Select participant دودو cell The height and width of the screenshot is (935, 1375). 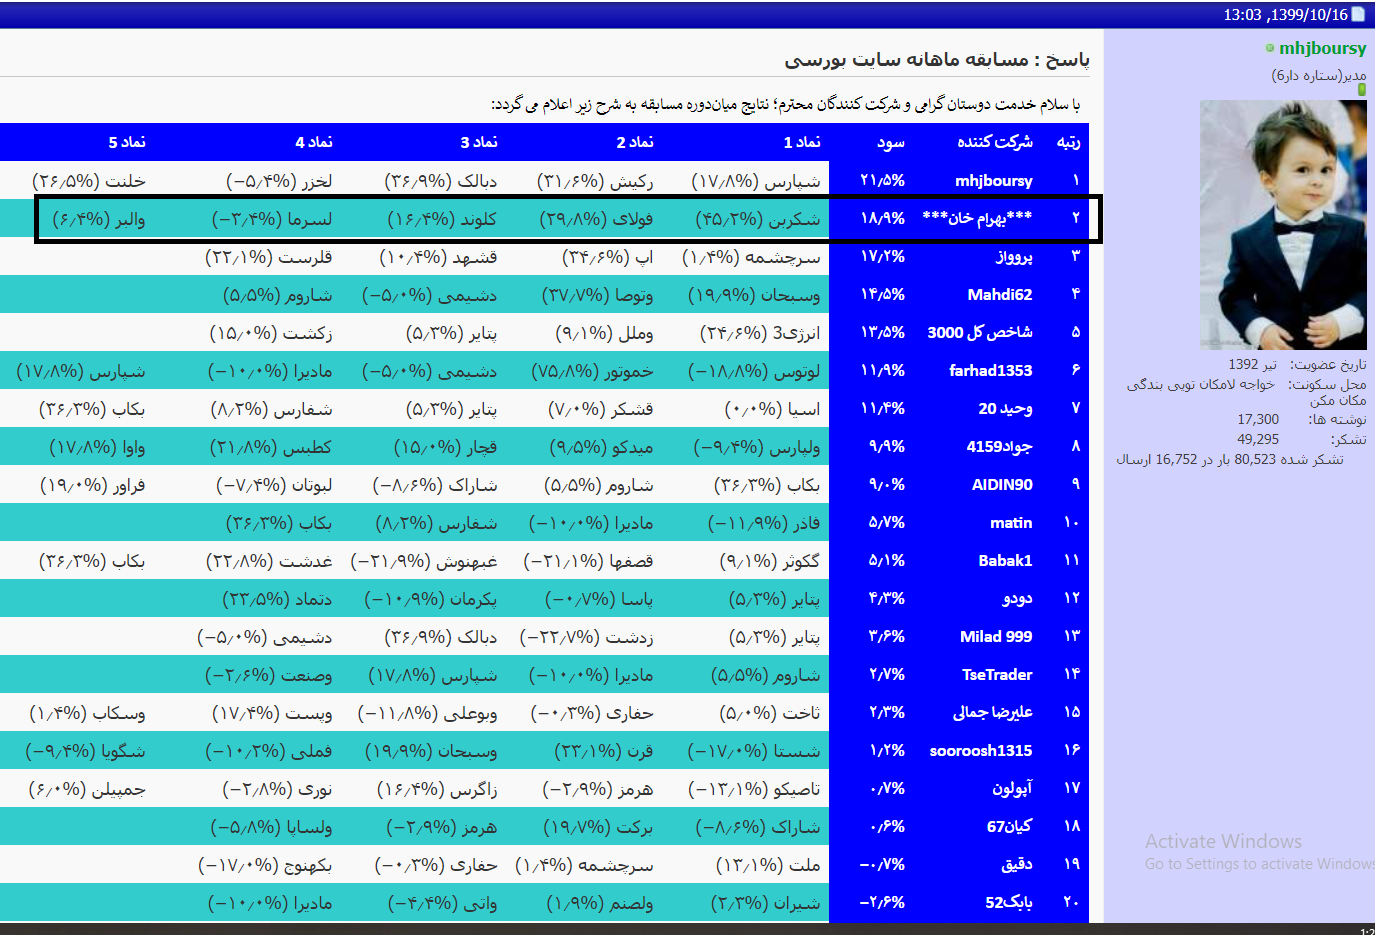click(1017, 598)
